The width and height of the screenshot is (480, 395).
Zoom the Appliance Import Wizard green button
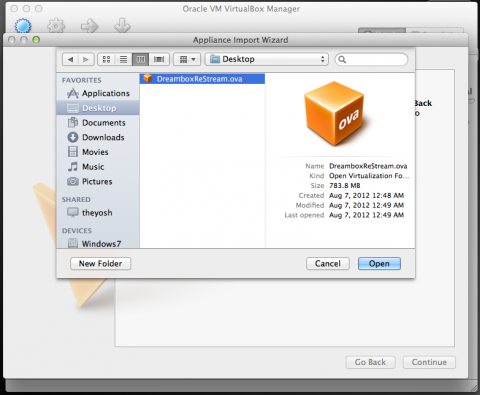point(36,40)
